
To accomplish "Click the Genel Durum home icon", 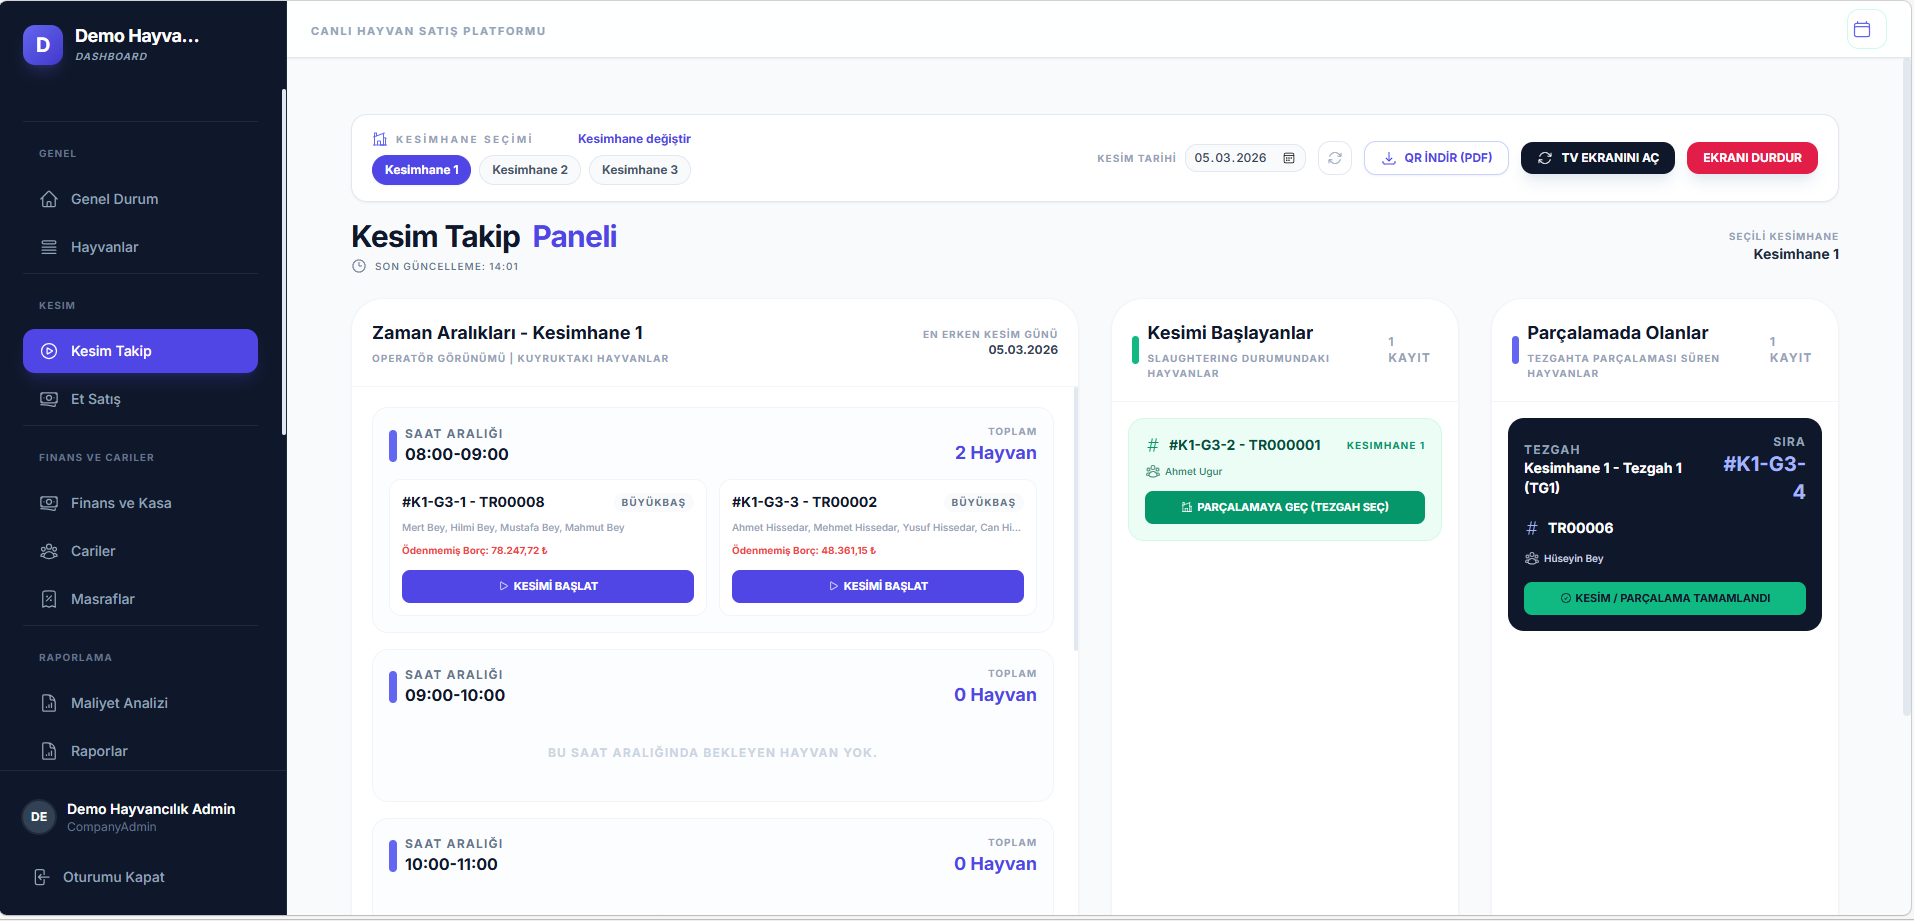I will (49, 199).
